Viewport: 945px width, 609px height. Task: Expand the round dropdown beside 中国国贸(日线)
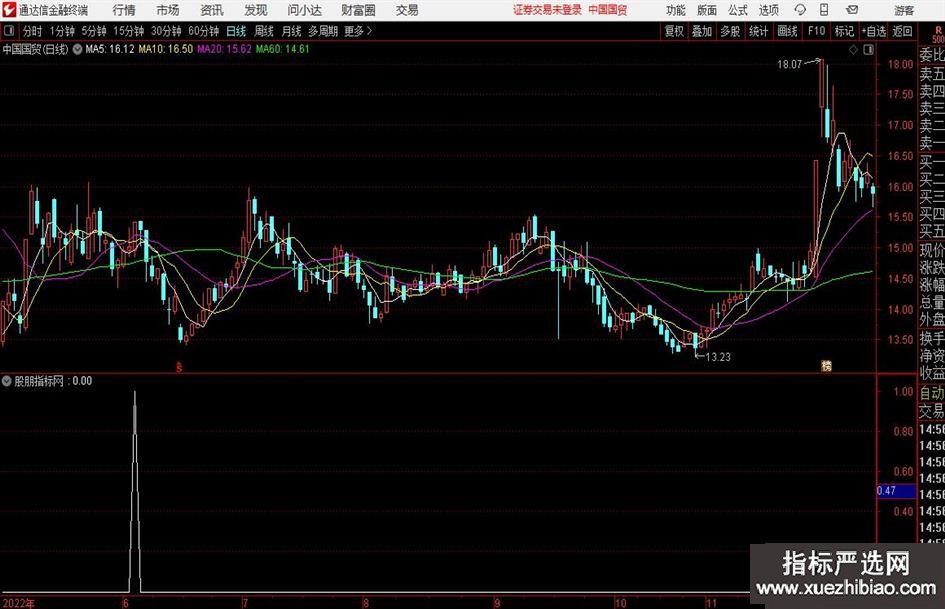tap(77, 49)
